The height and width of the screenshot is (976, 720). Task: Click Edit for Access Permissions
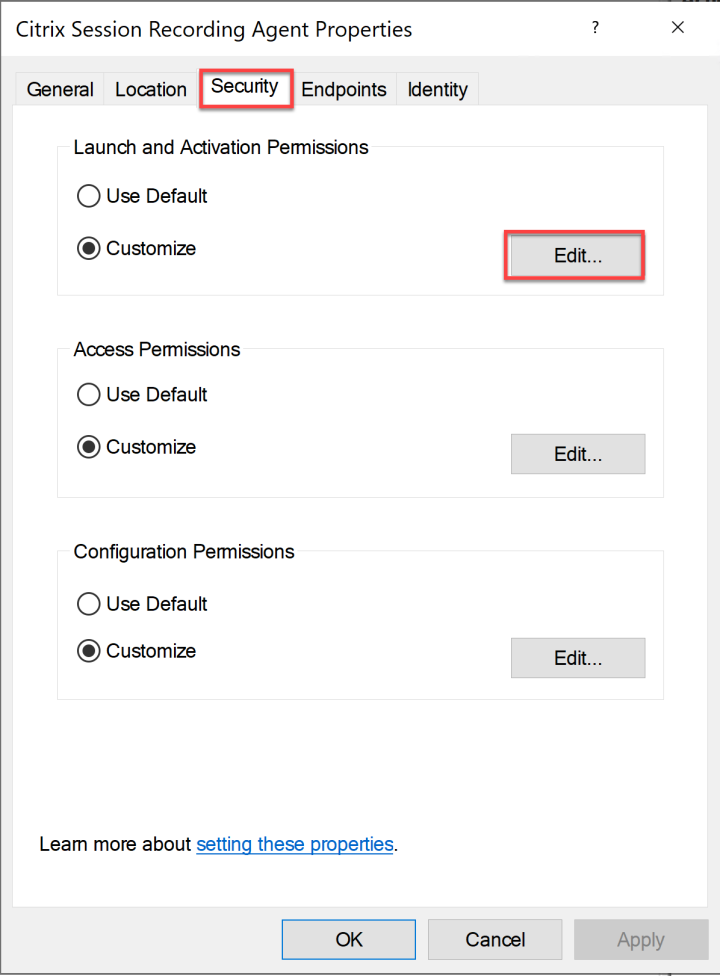point(577,454)
